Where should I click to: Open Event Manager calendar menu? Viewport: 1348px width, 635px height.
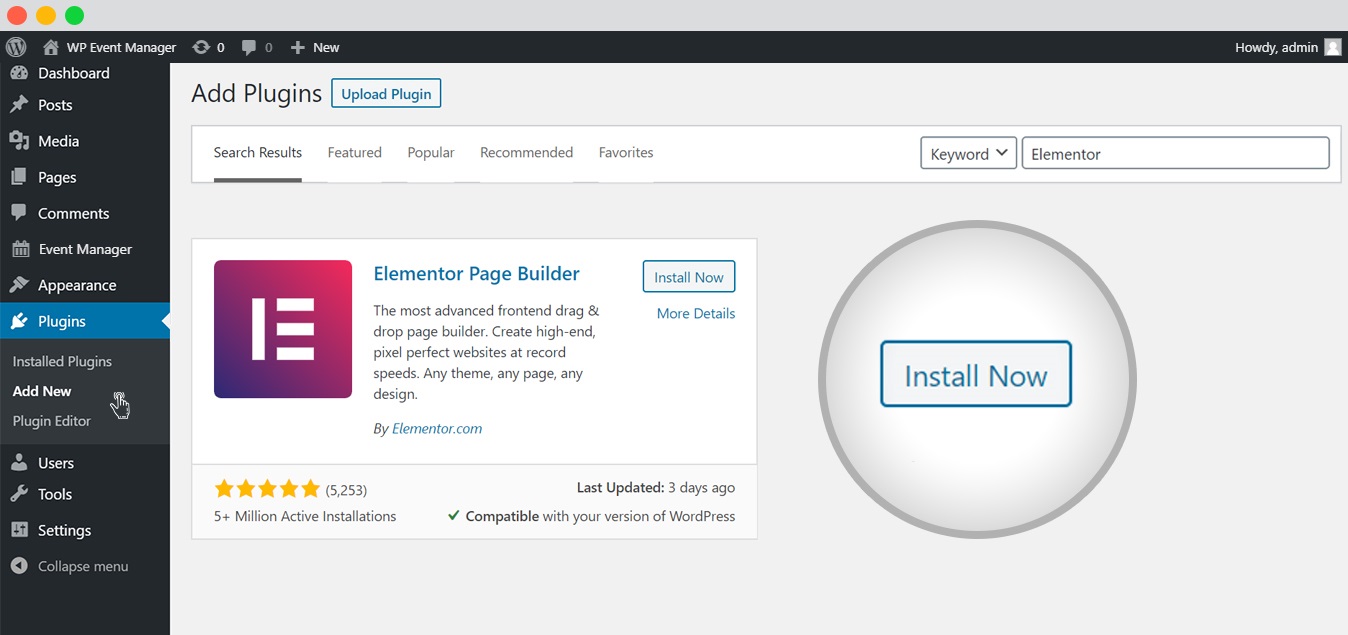point(84,249)
